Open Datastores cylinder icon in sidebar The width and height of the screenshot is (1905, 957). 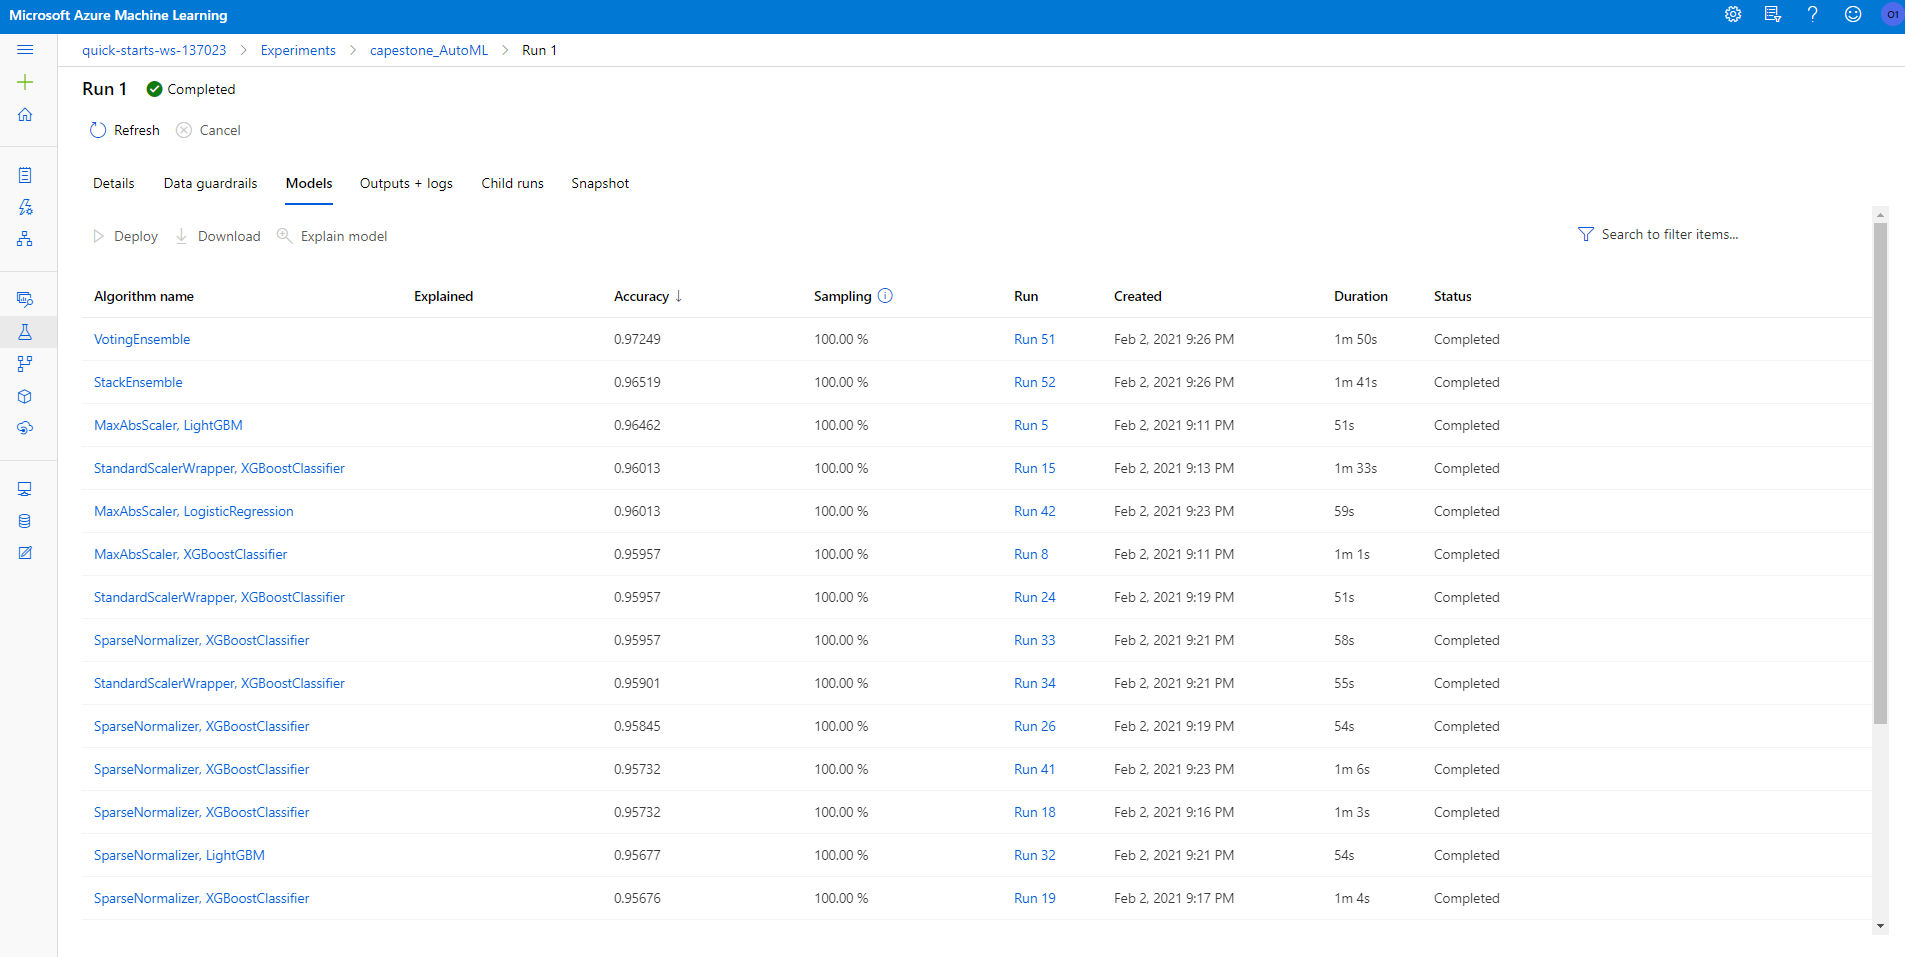[x=25, y=521]
